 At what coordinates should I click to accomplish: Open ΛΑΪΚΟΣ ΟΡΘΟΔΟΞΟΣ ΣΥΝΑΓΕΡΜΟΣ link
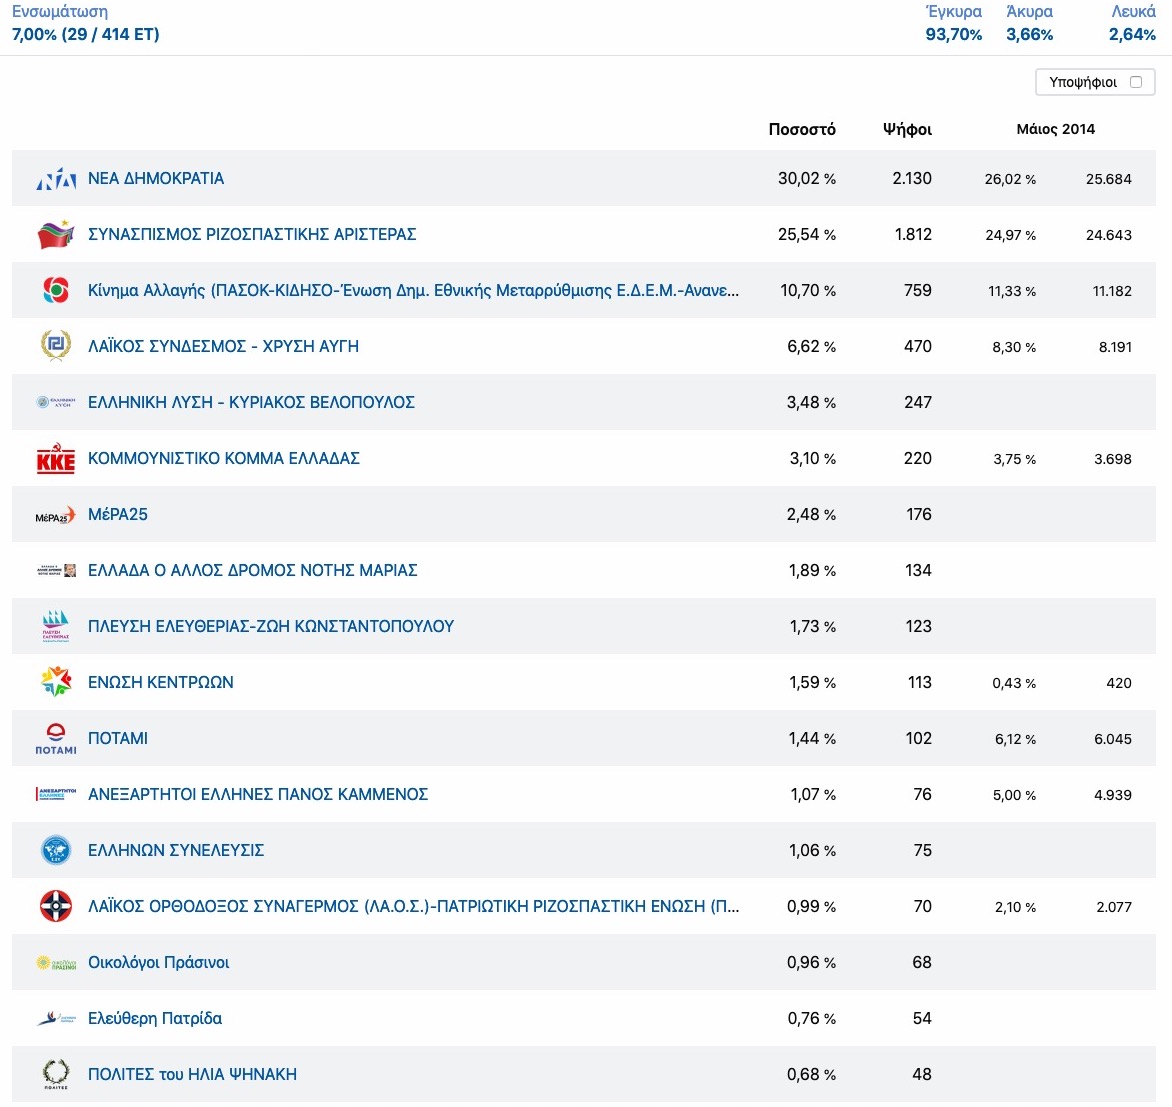[x=413, y=906]
